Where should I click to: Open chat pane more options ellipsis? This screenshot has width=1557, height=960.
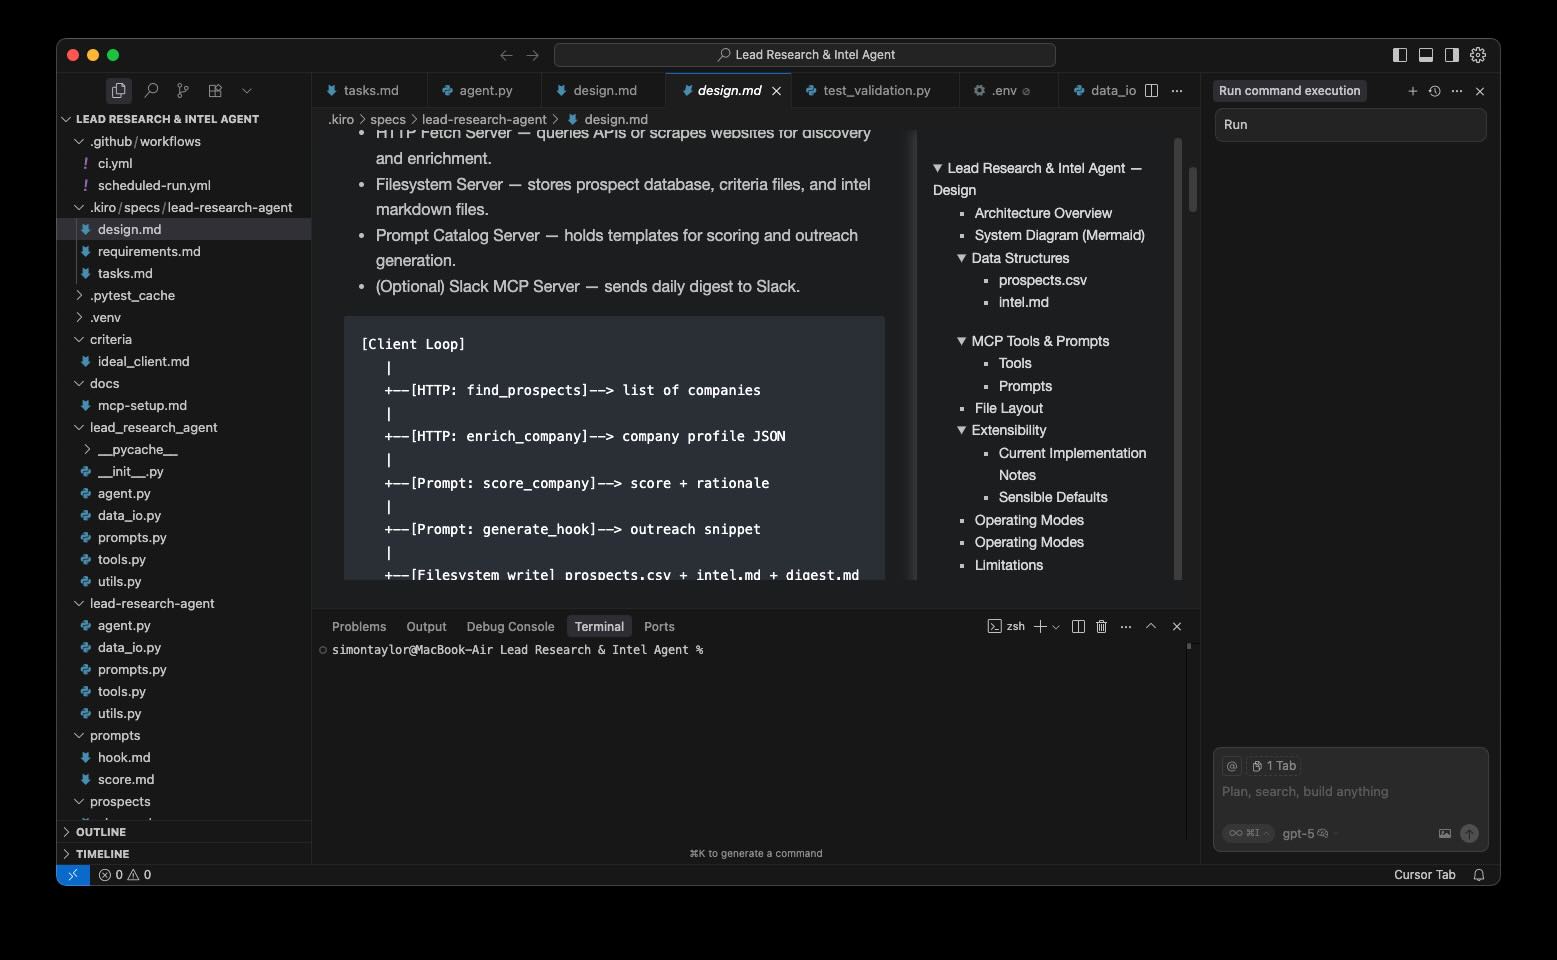point(1457,91)
